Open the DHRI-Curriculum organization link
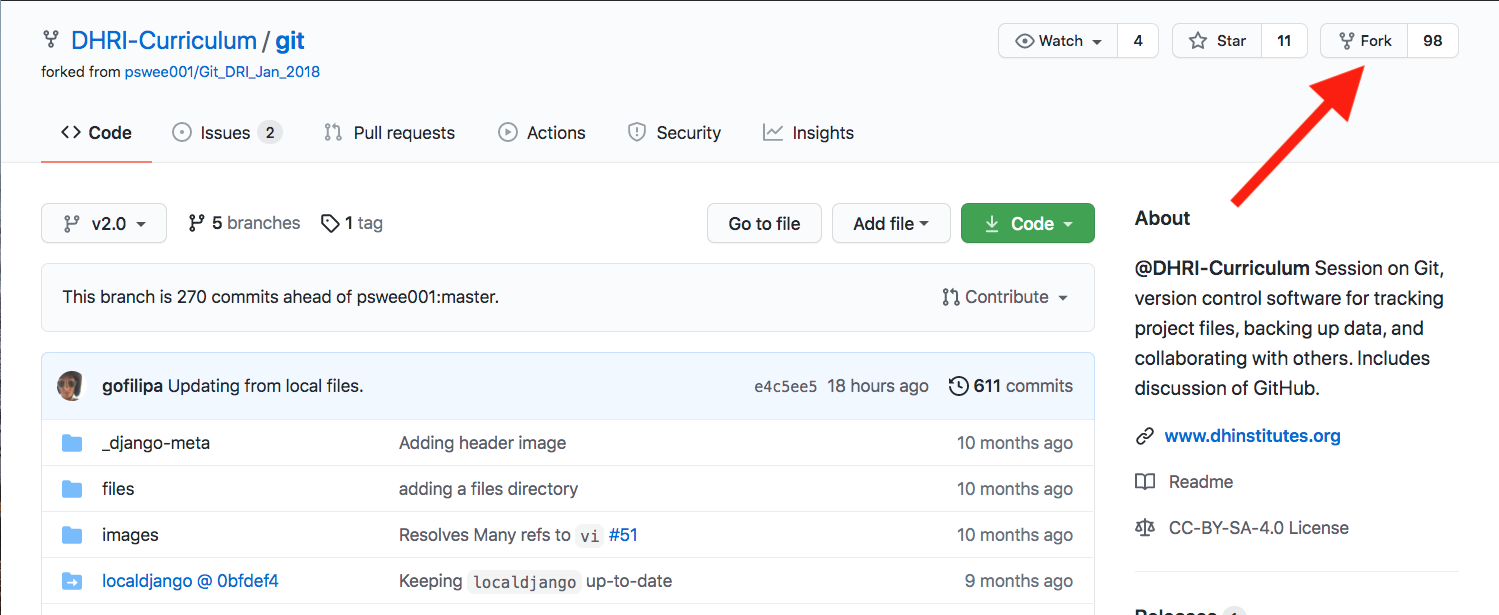 click(164, 41)
